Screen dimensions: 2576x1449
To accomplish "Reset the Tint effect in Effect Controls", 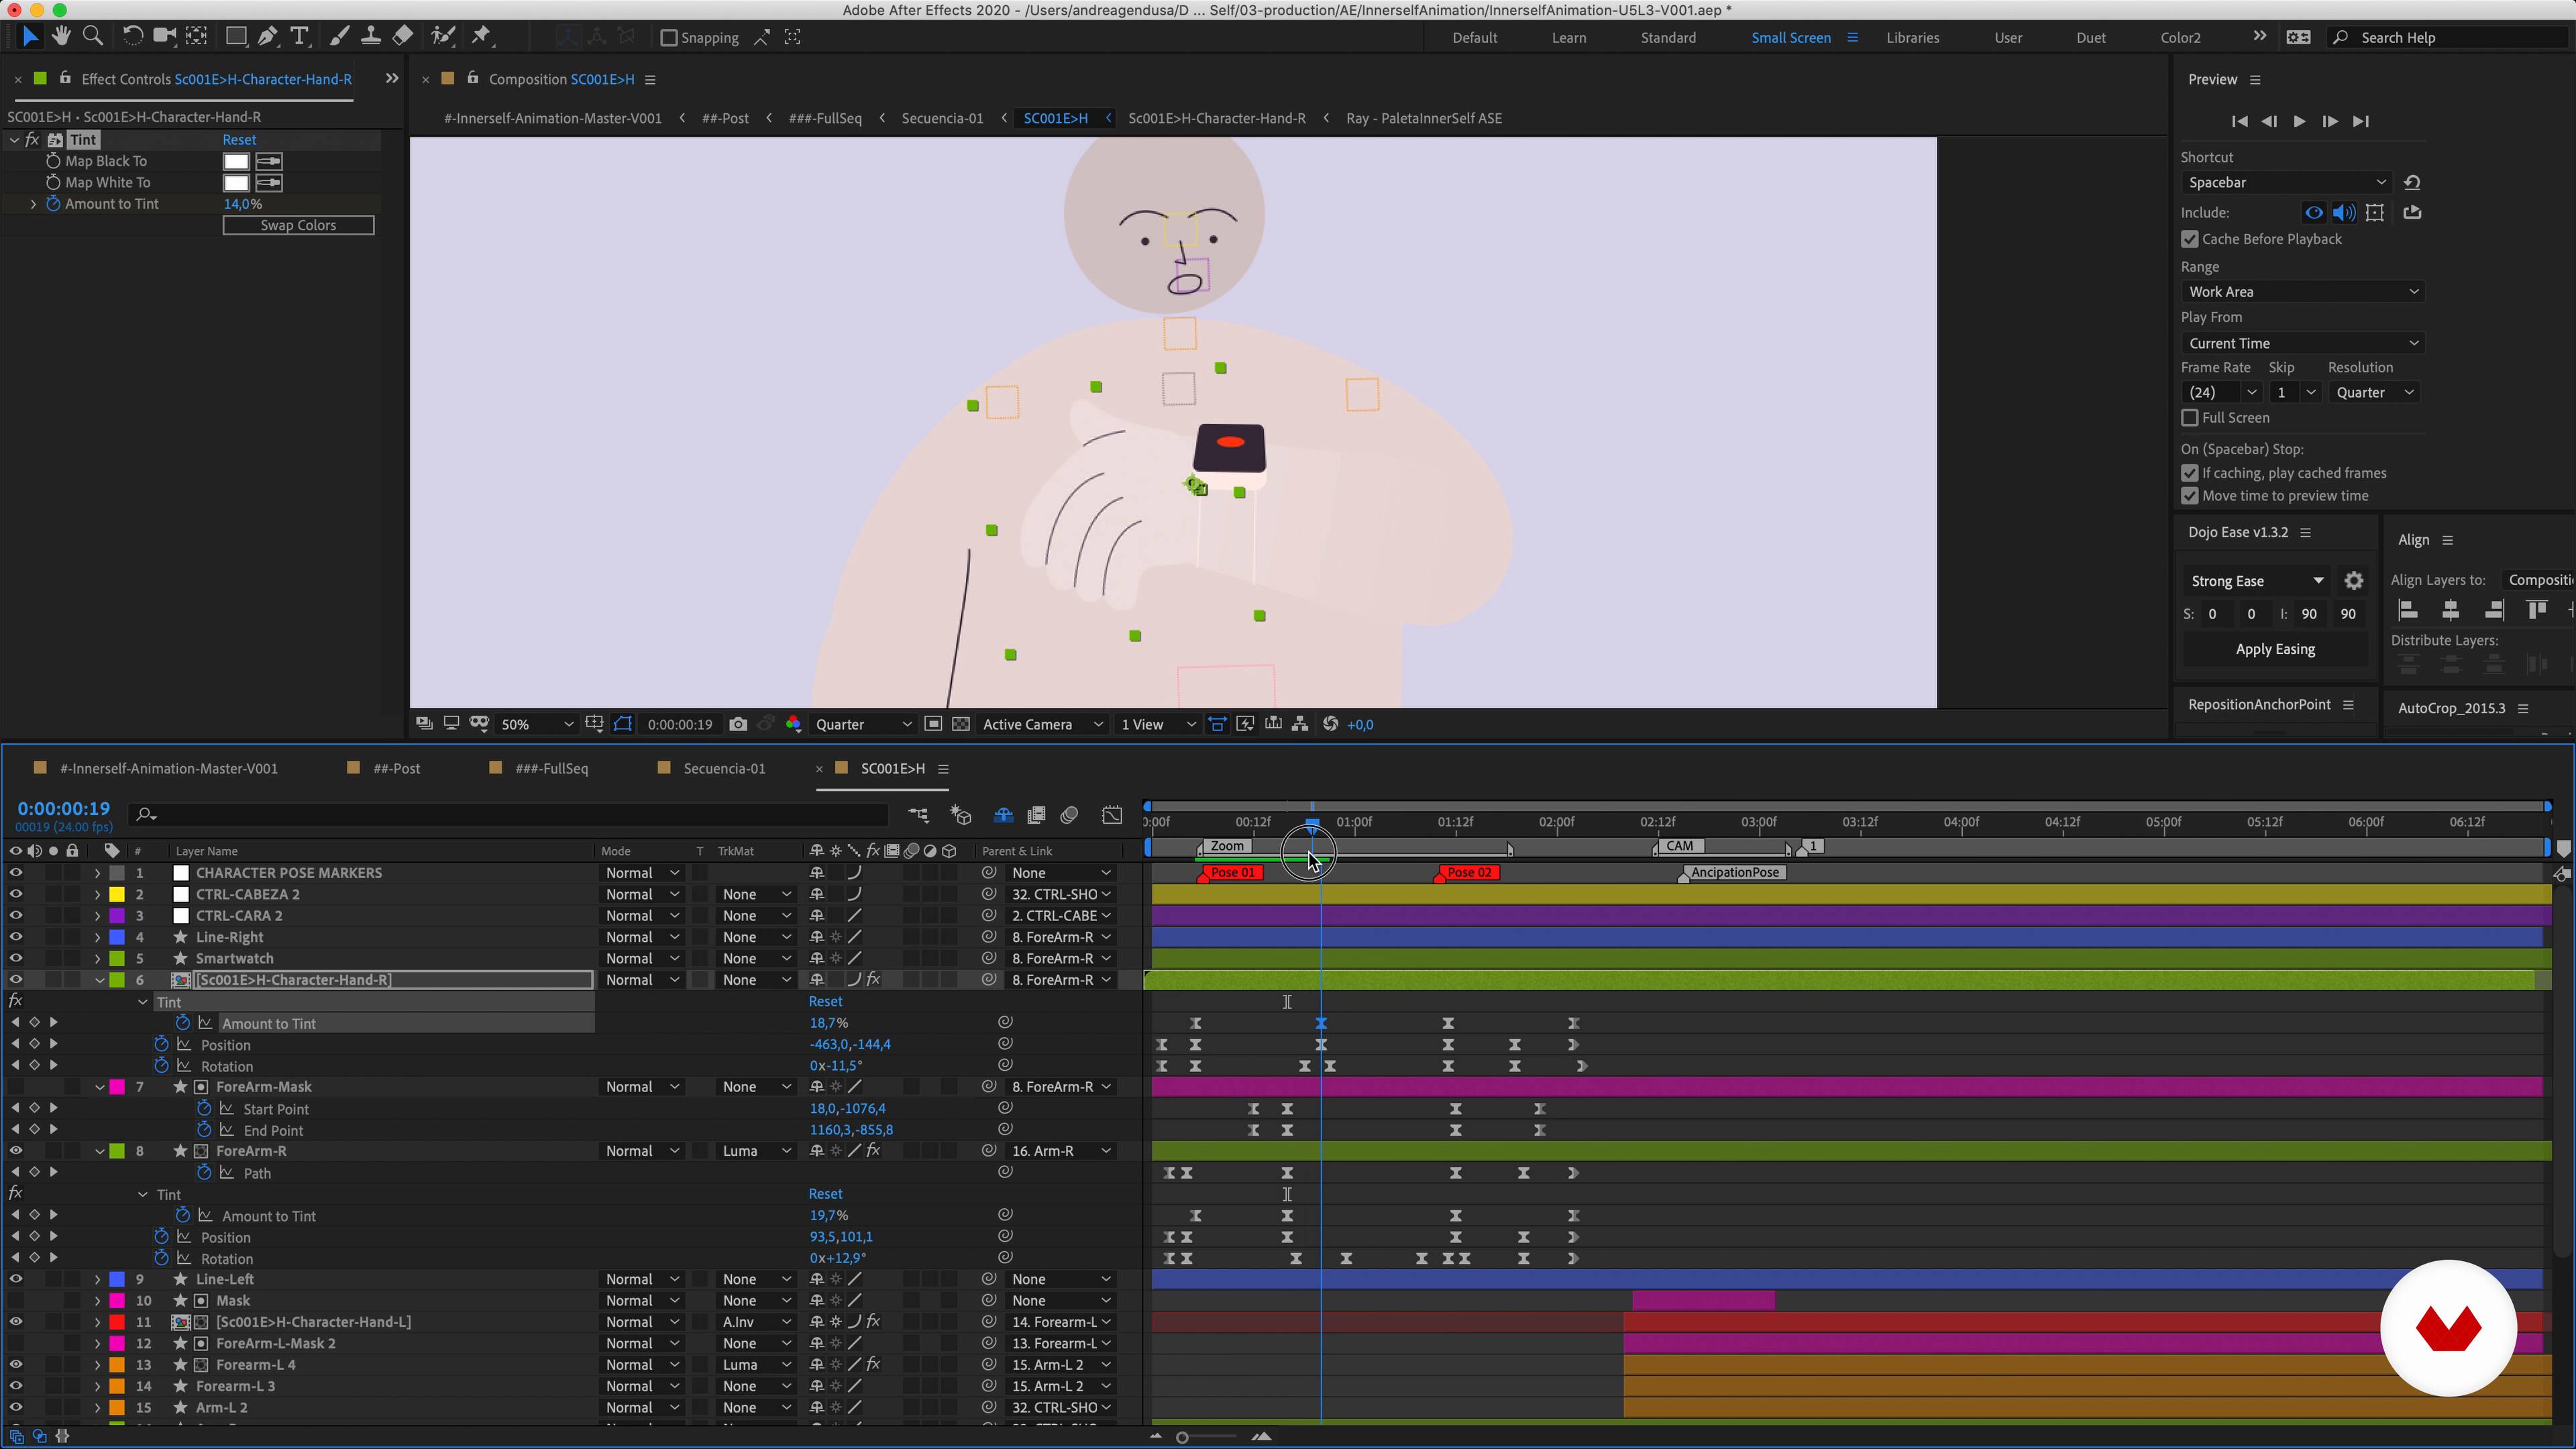I will pyautogui.click(x=239, y=140).
